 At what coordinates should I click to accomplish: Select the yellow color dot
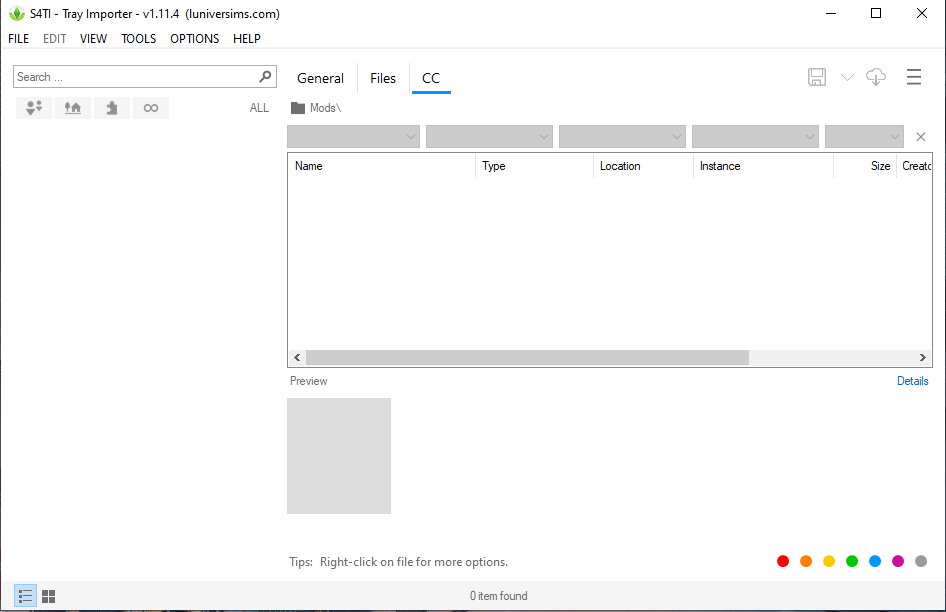point(829,561)
